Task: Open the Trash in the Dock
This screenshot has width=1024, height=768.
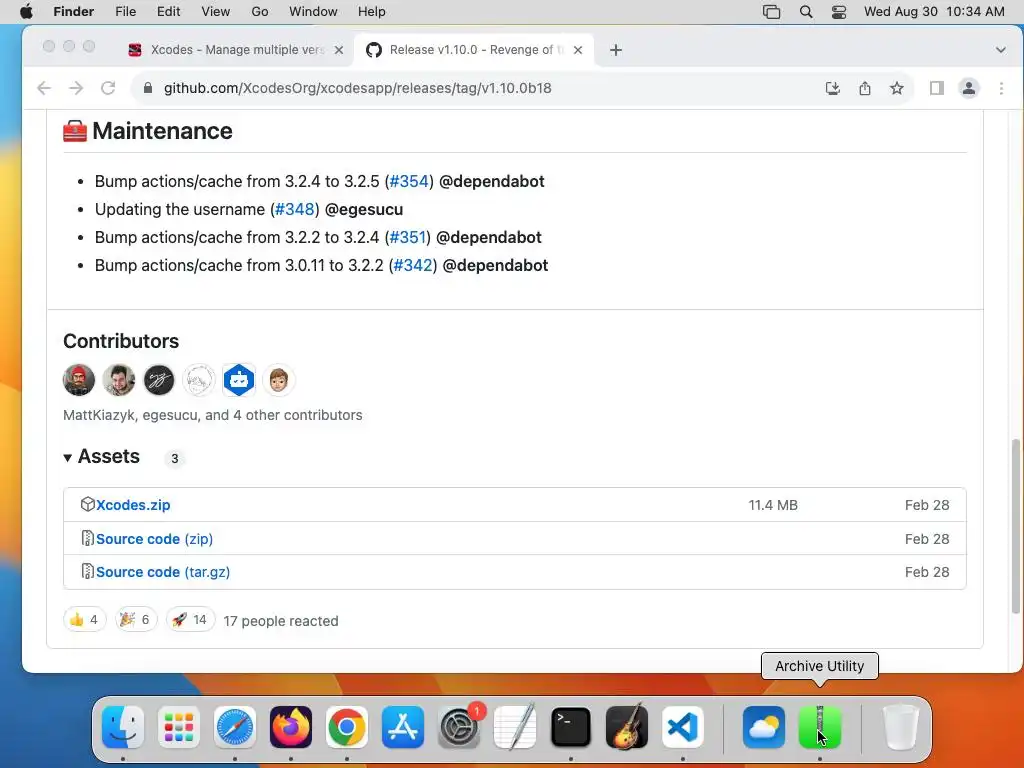Action: pos(901,727)
